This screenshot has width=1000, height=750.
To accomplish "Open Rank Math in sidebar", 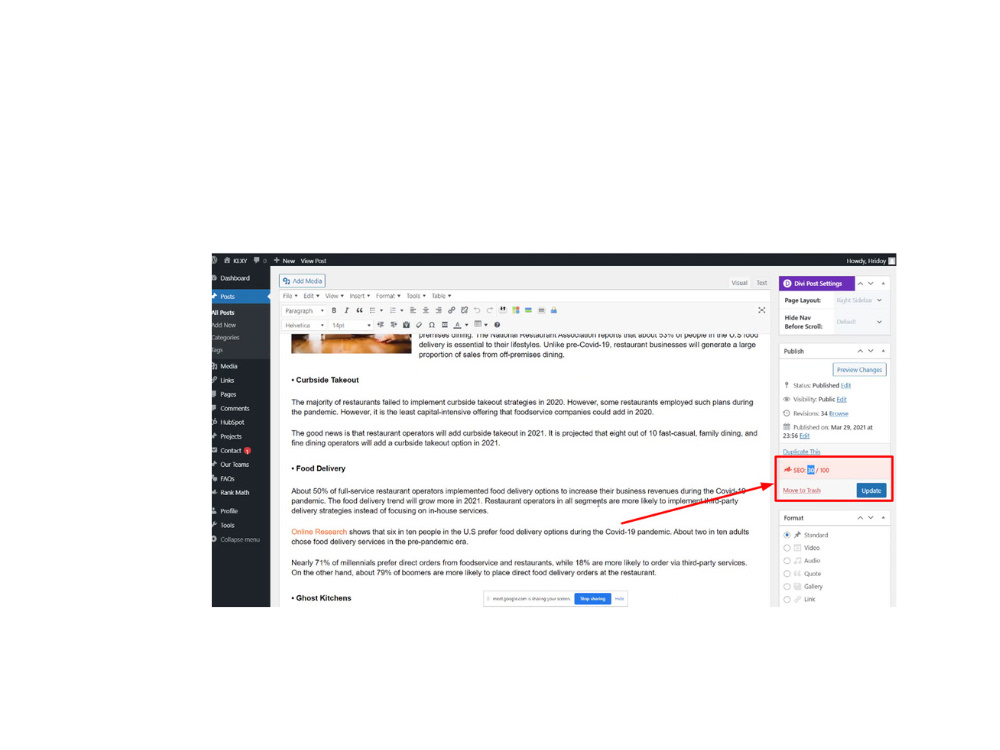I will pos(235,492).
